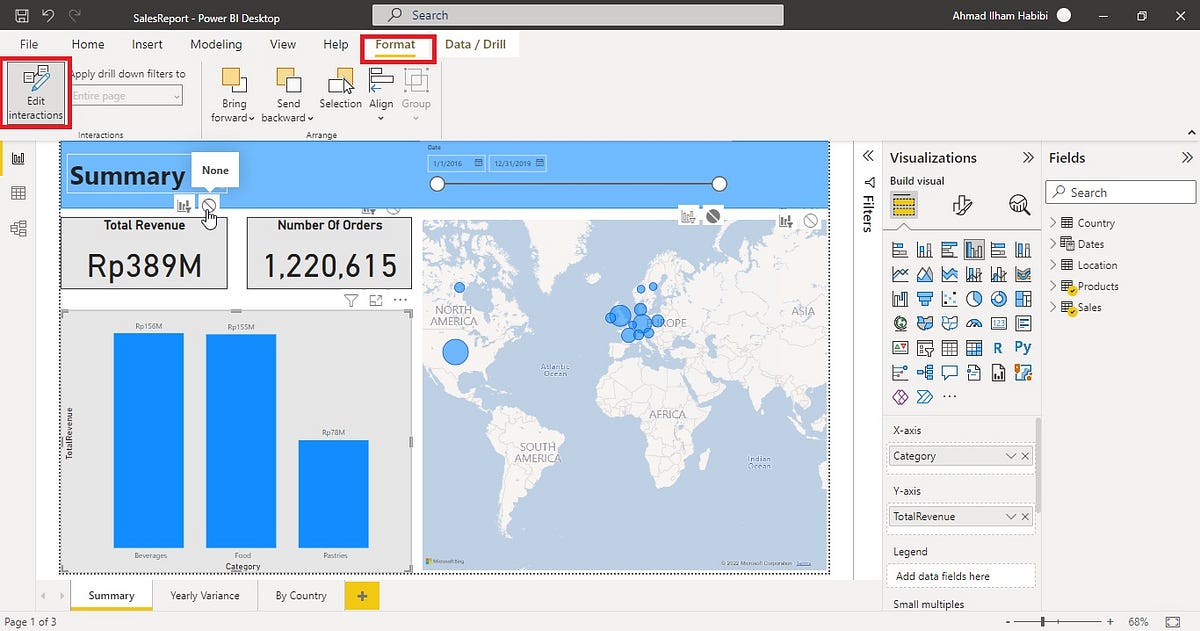This screenshot has height=631, width=1200.
Task: Open the Selection pane icon
Action: [x=341, y=89]
